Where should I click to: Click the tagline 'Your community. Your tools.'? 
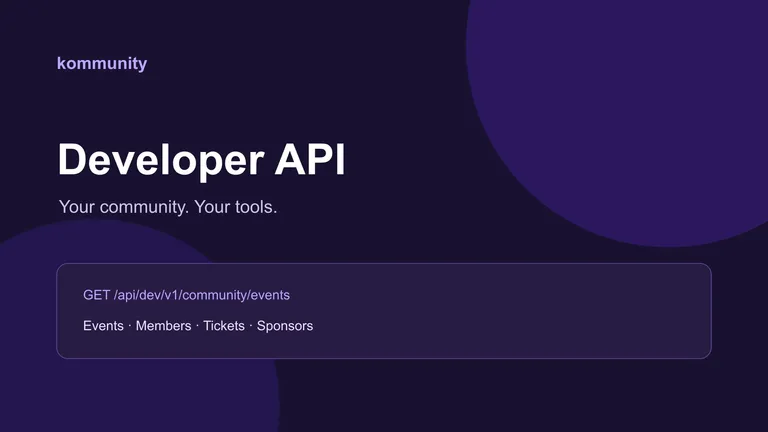click(x=168, y=207)
